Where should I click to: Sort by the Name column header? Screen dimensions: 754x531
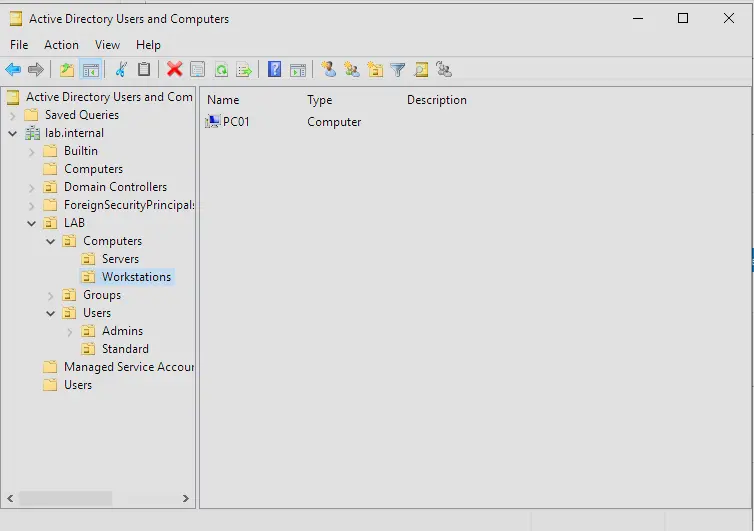coord(223,100)
